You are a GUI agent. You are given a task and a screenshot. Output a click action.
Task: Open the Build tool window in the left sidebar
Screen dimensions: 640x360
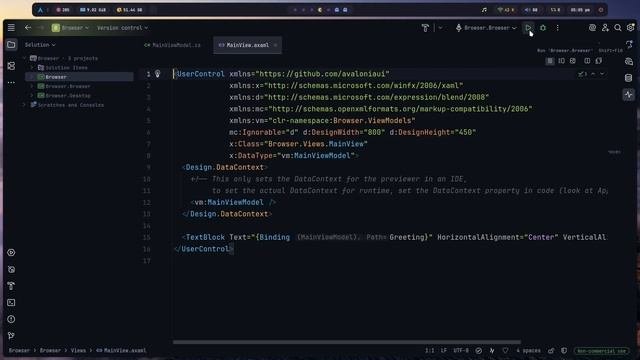[x=11, y=286]
